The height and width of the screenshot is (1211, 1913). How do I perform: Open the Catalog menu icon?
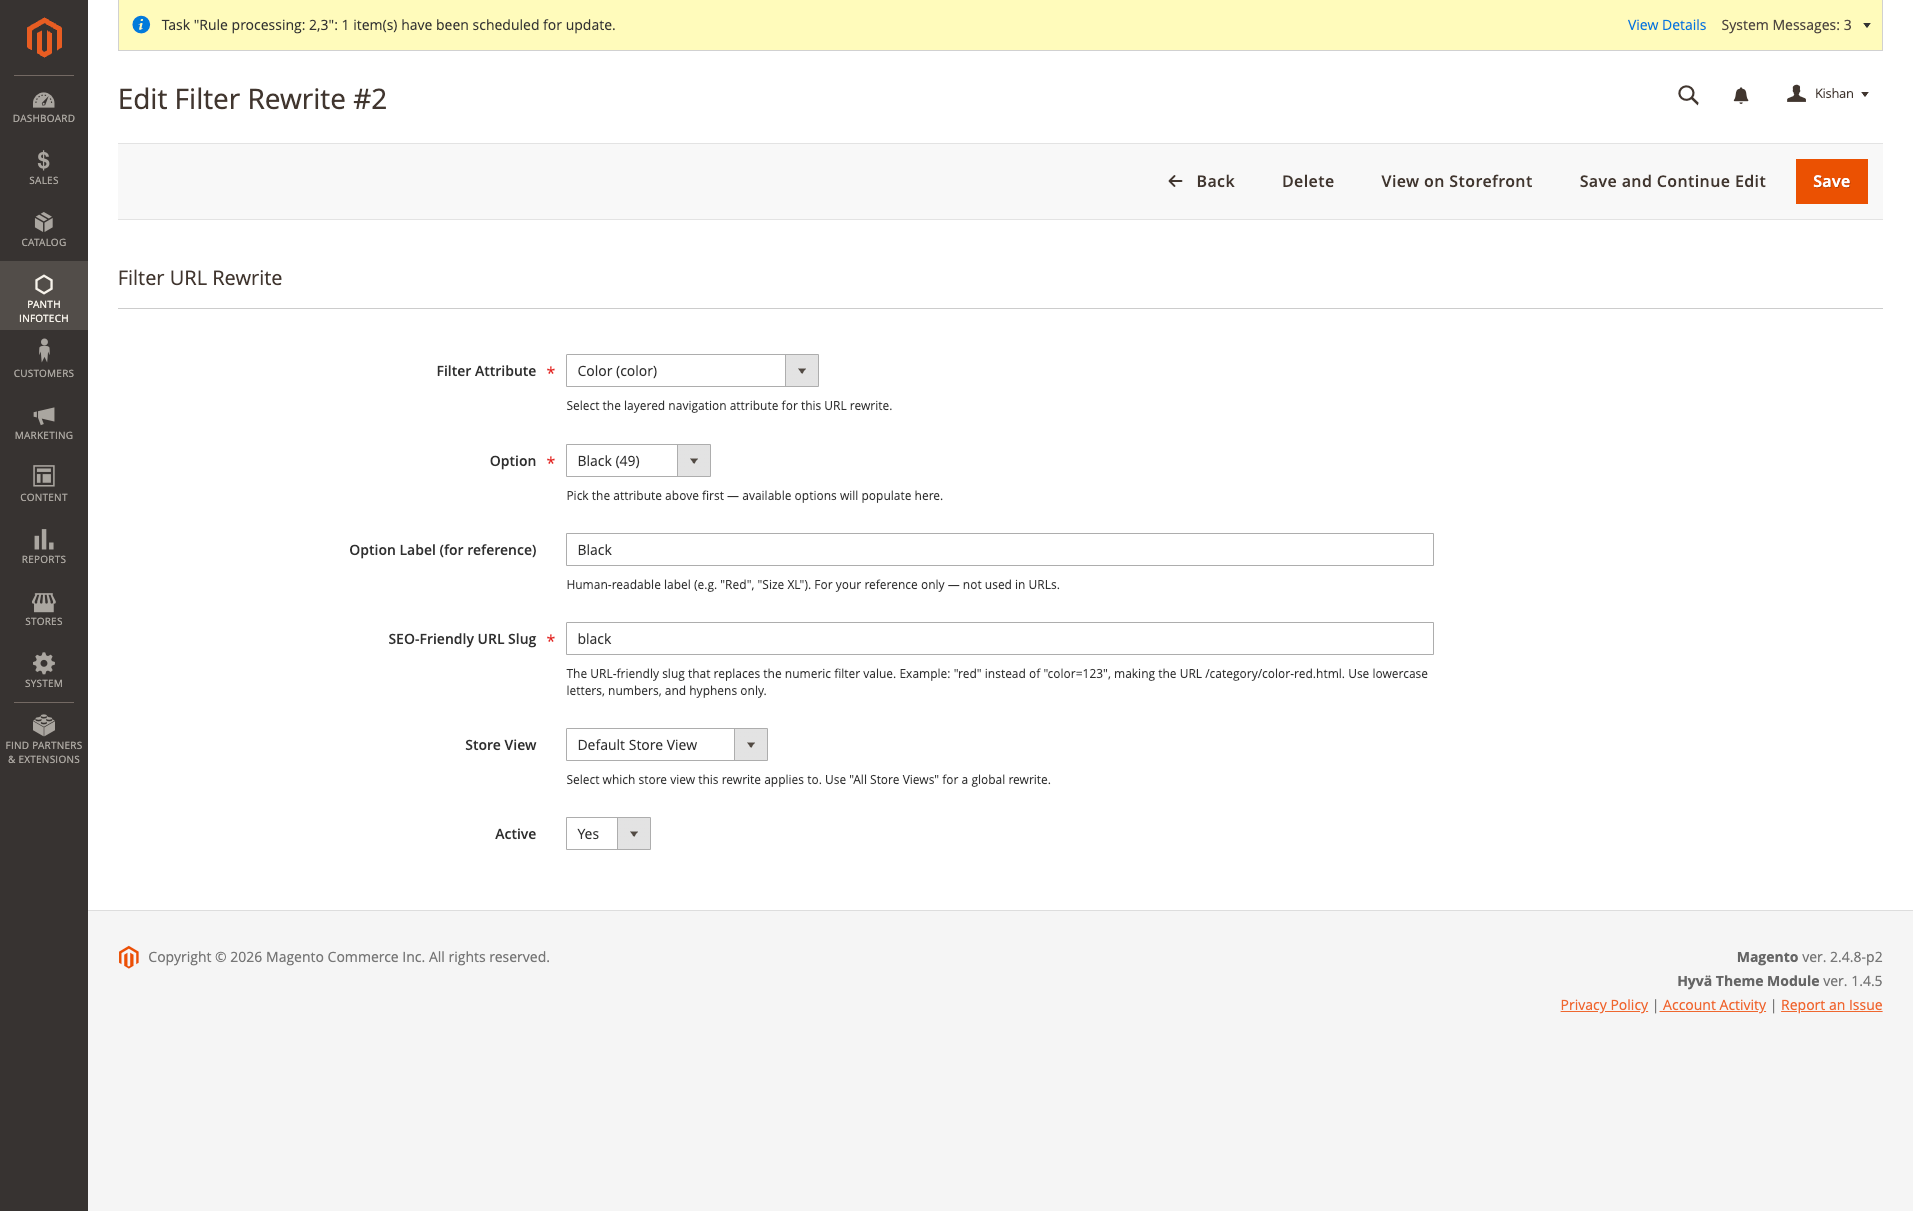coord(43,228)
